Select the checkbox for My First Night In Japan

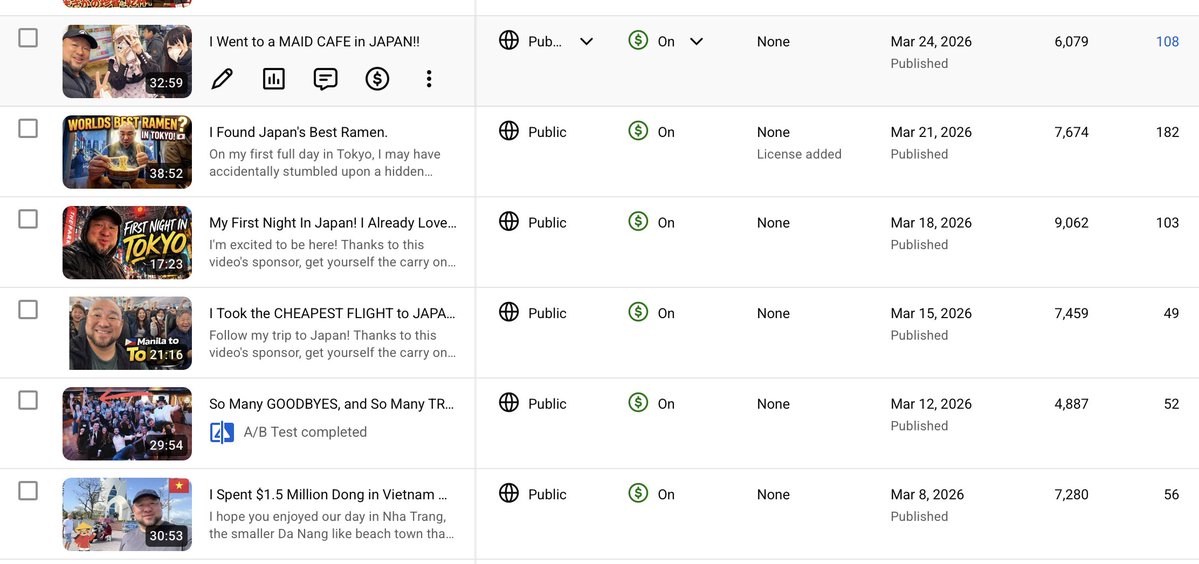point(28,219)
